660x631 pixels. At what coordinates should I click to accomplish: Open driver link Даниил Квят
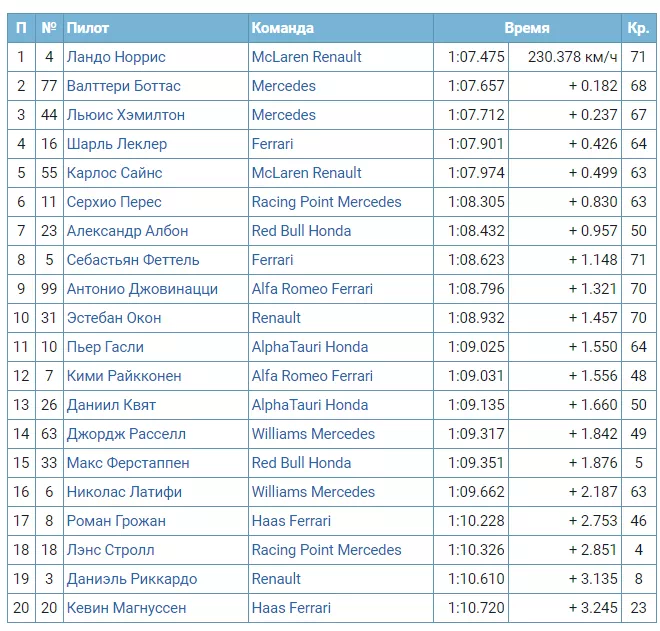[x=112, y=405]
